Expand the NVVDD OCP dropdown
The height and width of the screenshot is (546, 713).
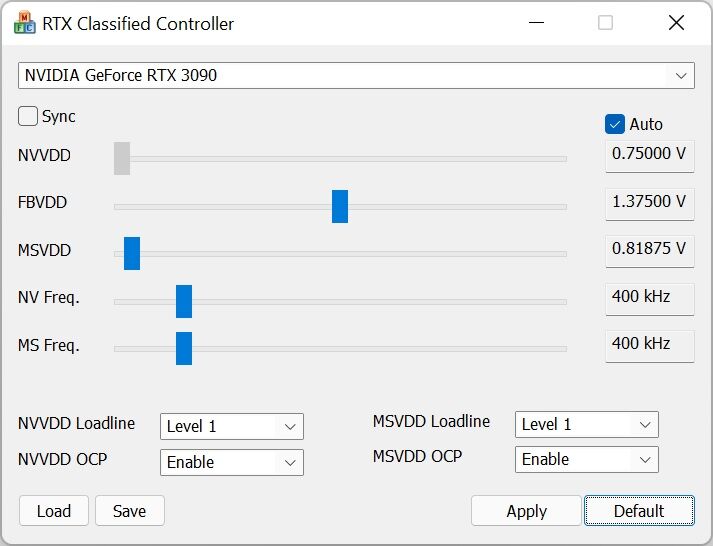(x=232, y=462)
